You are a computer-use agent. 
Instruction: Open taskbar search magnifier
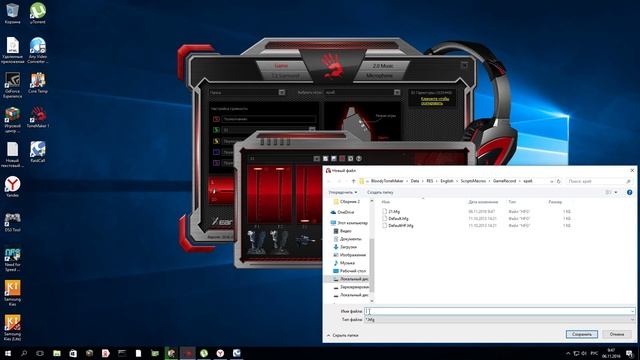(x=24, y=353)
